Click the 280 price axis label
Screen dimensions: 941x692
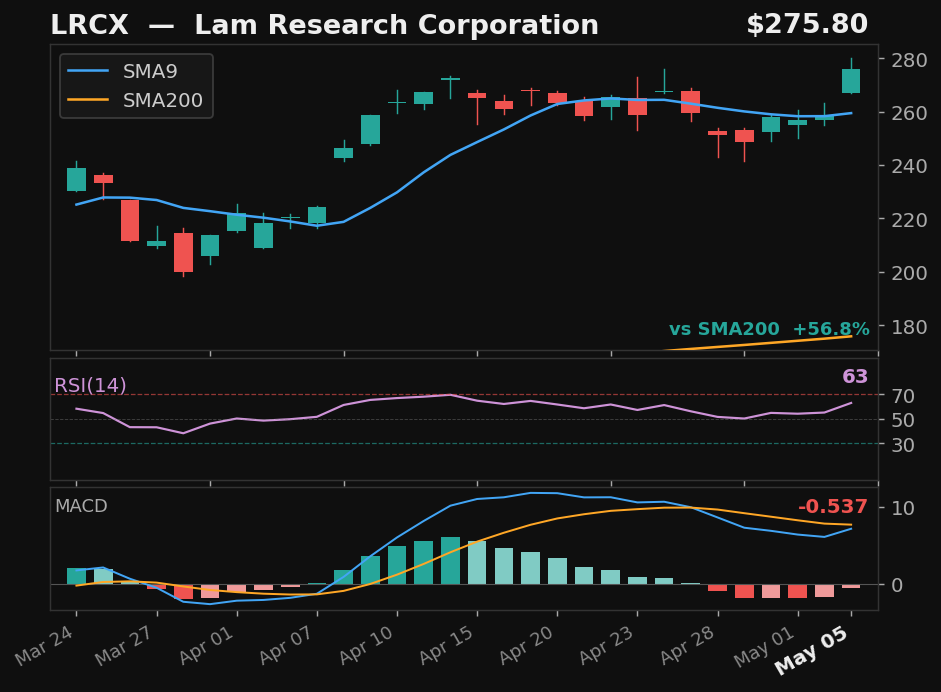pyautogui.click(x=909, y=60)
